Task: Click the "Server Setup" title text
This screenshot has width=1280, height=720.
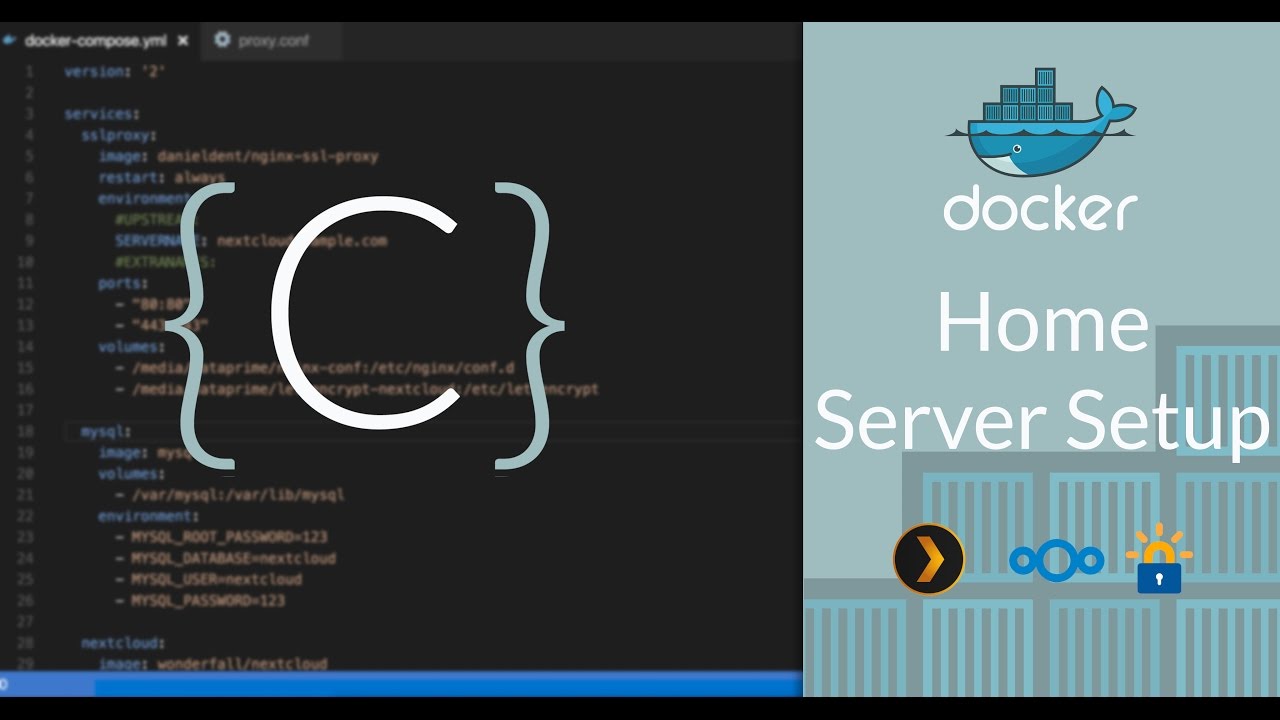Action: click(1042, 420)
